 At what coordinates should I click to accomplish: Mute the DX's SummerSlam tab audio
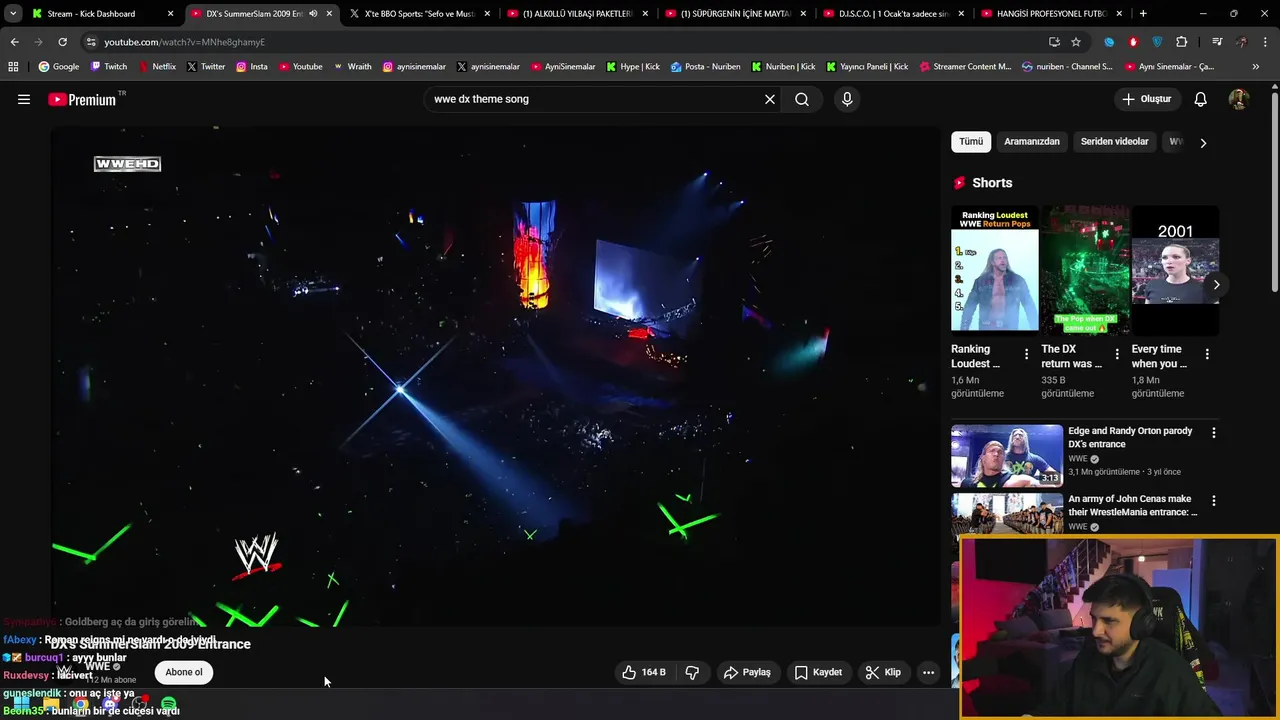[313, 14]
